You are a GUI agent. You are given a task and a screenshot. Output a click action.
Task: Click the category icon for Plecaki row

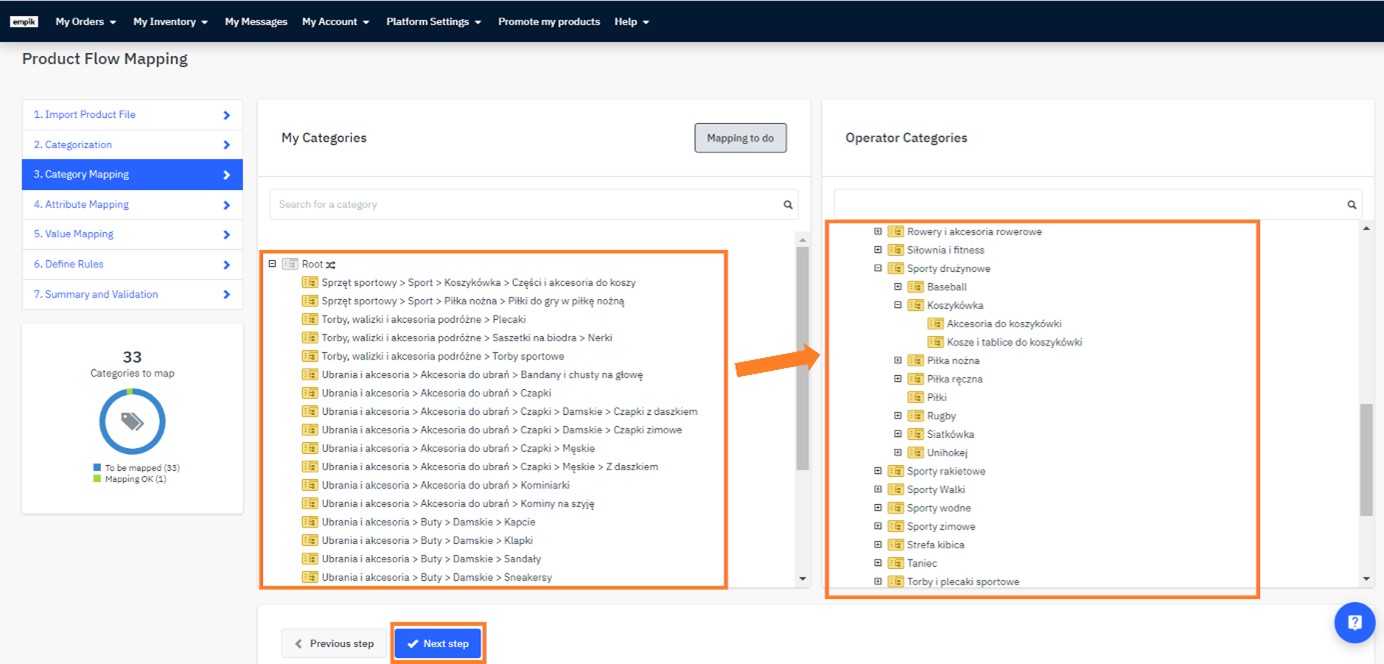[x=310, y=319]
